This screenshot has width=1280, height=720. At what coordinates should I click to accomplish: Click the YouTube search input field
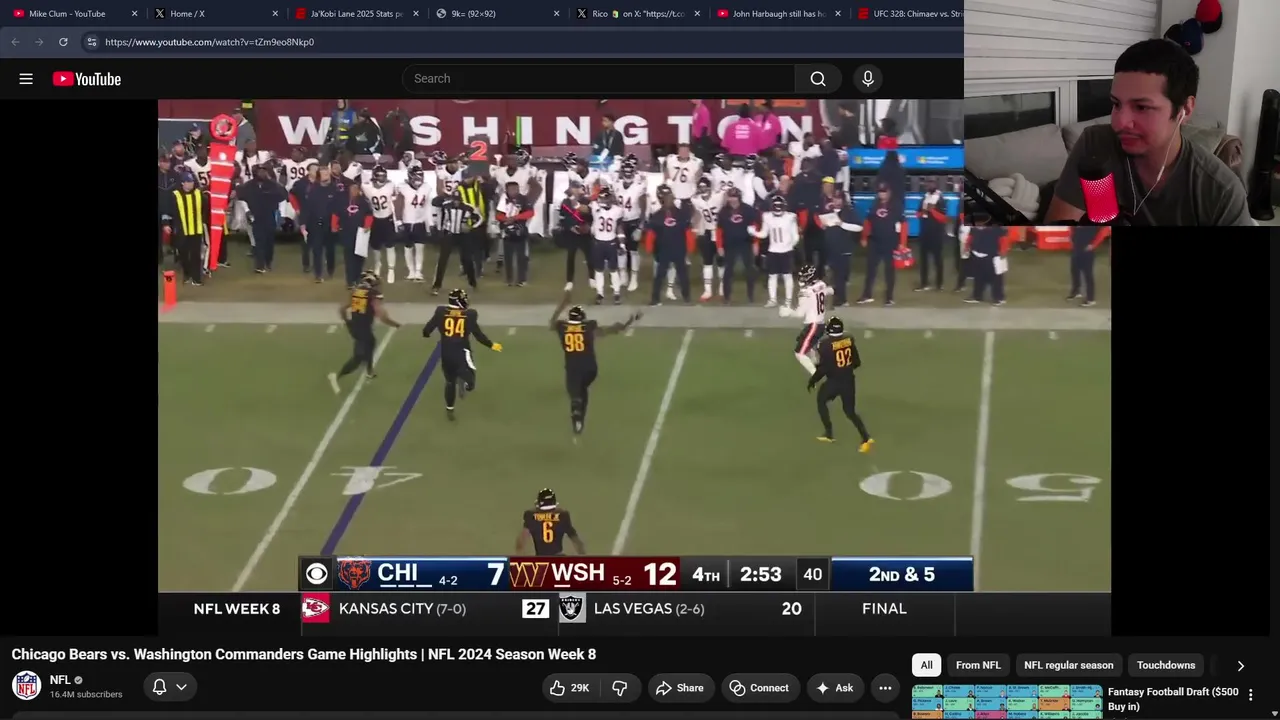[598, 79]
